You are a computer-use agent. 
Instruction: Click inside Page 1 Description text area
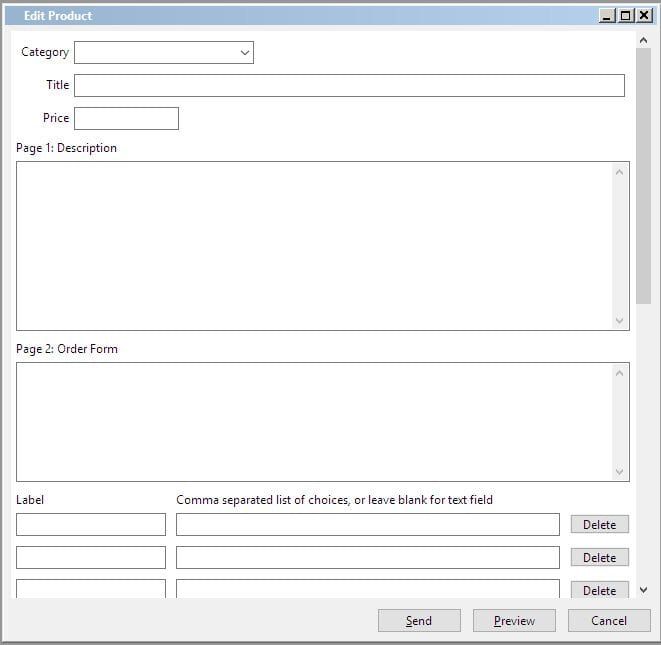(314, 246)
